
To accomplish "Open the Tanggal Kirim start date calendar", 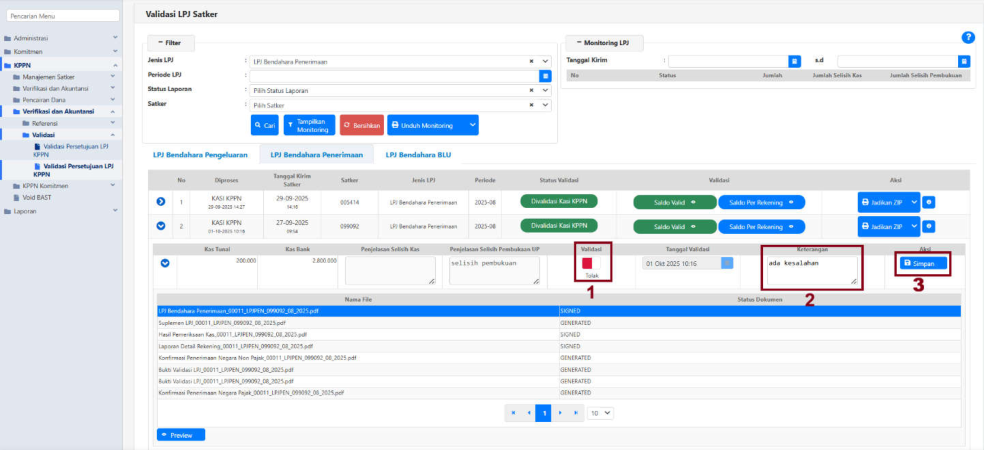I will click(x=794, y=61).
